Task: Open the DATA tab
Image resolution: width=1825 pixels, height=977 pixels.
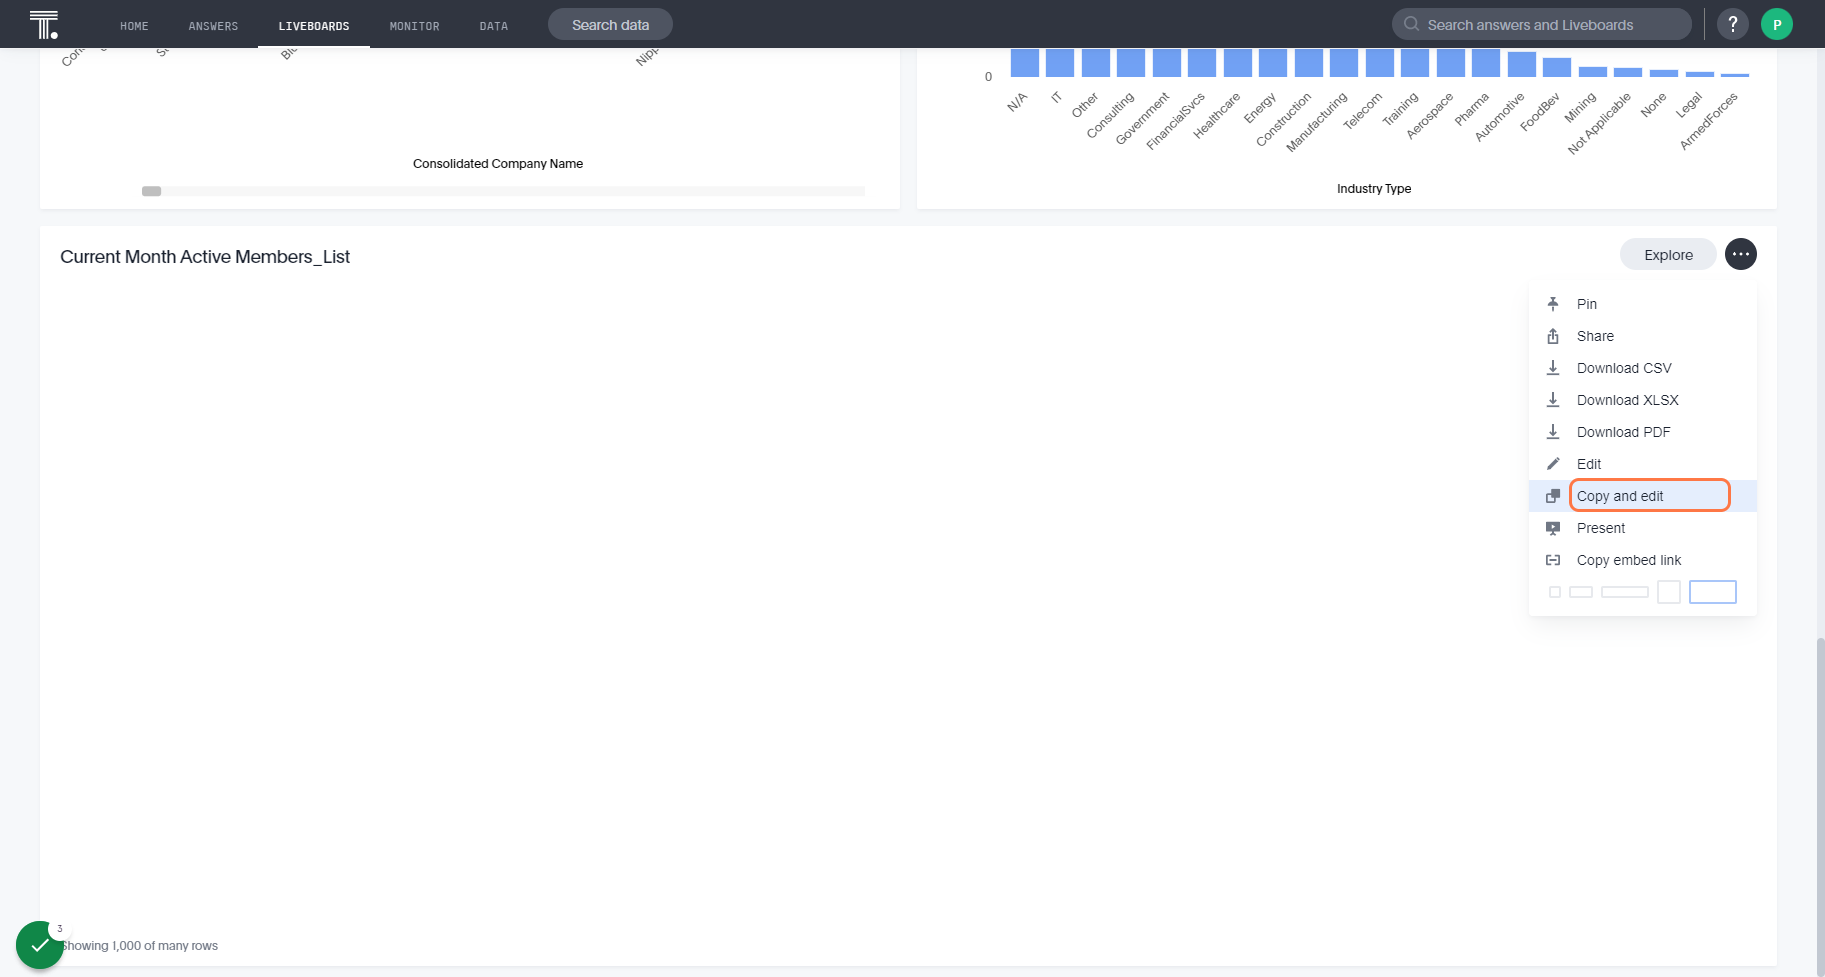Action: pyautogui.click(x=493, y=26)
